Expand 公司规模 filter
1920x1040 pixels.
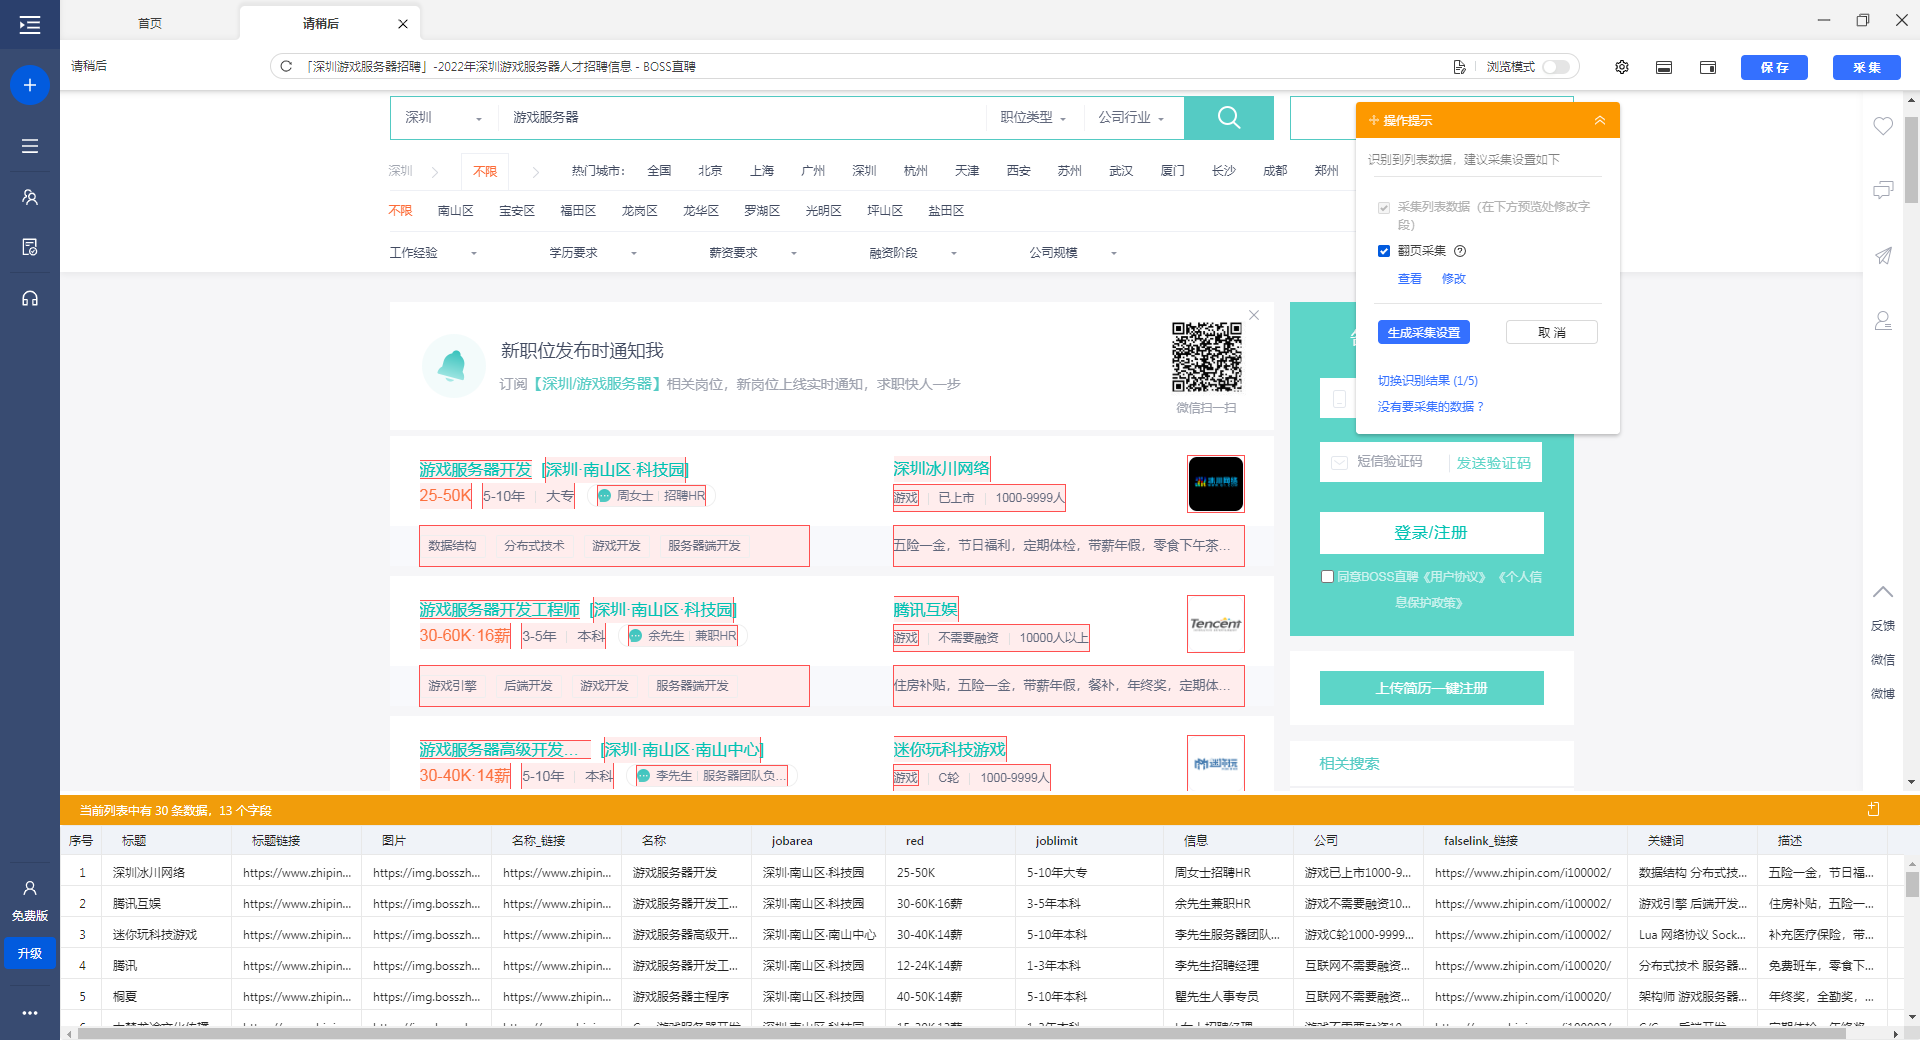pyautogui.click(x=1073, y=253)
